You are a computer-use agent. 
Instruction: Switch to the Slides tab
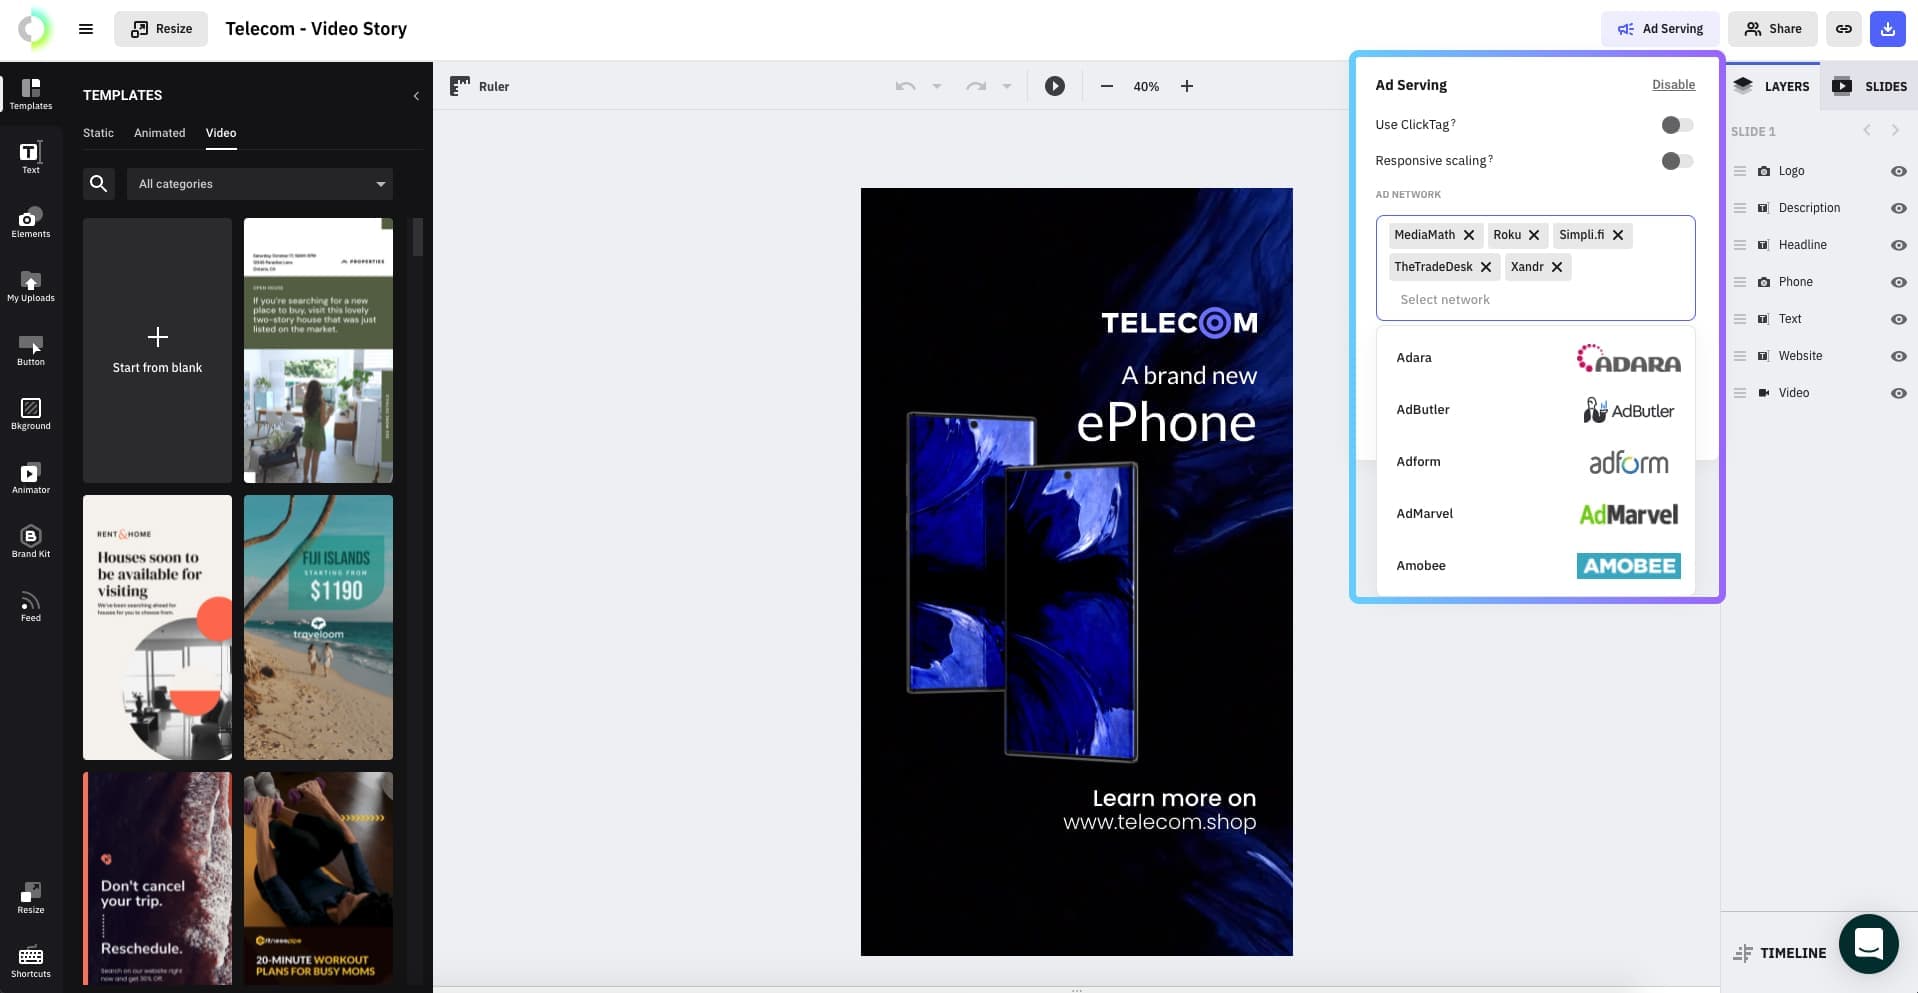1869,86
